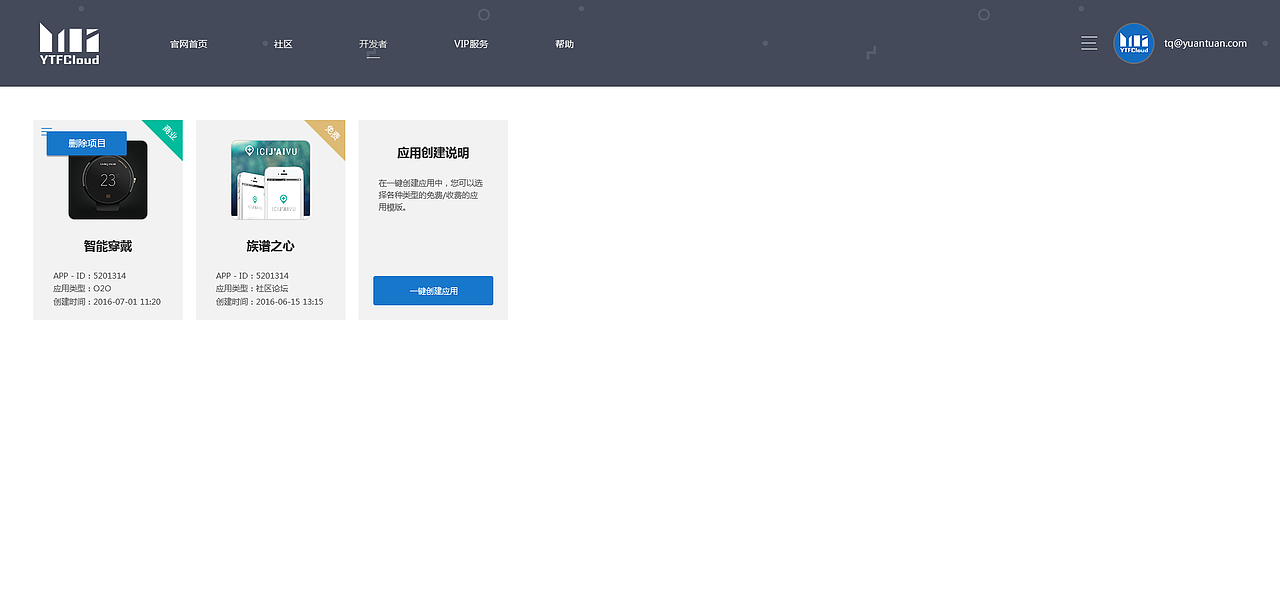Viewport: 1280px width, 600px height.
Task: Open the 官网首页 menu item
Action: coord(190,43)
